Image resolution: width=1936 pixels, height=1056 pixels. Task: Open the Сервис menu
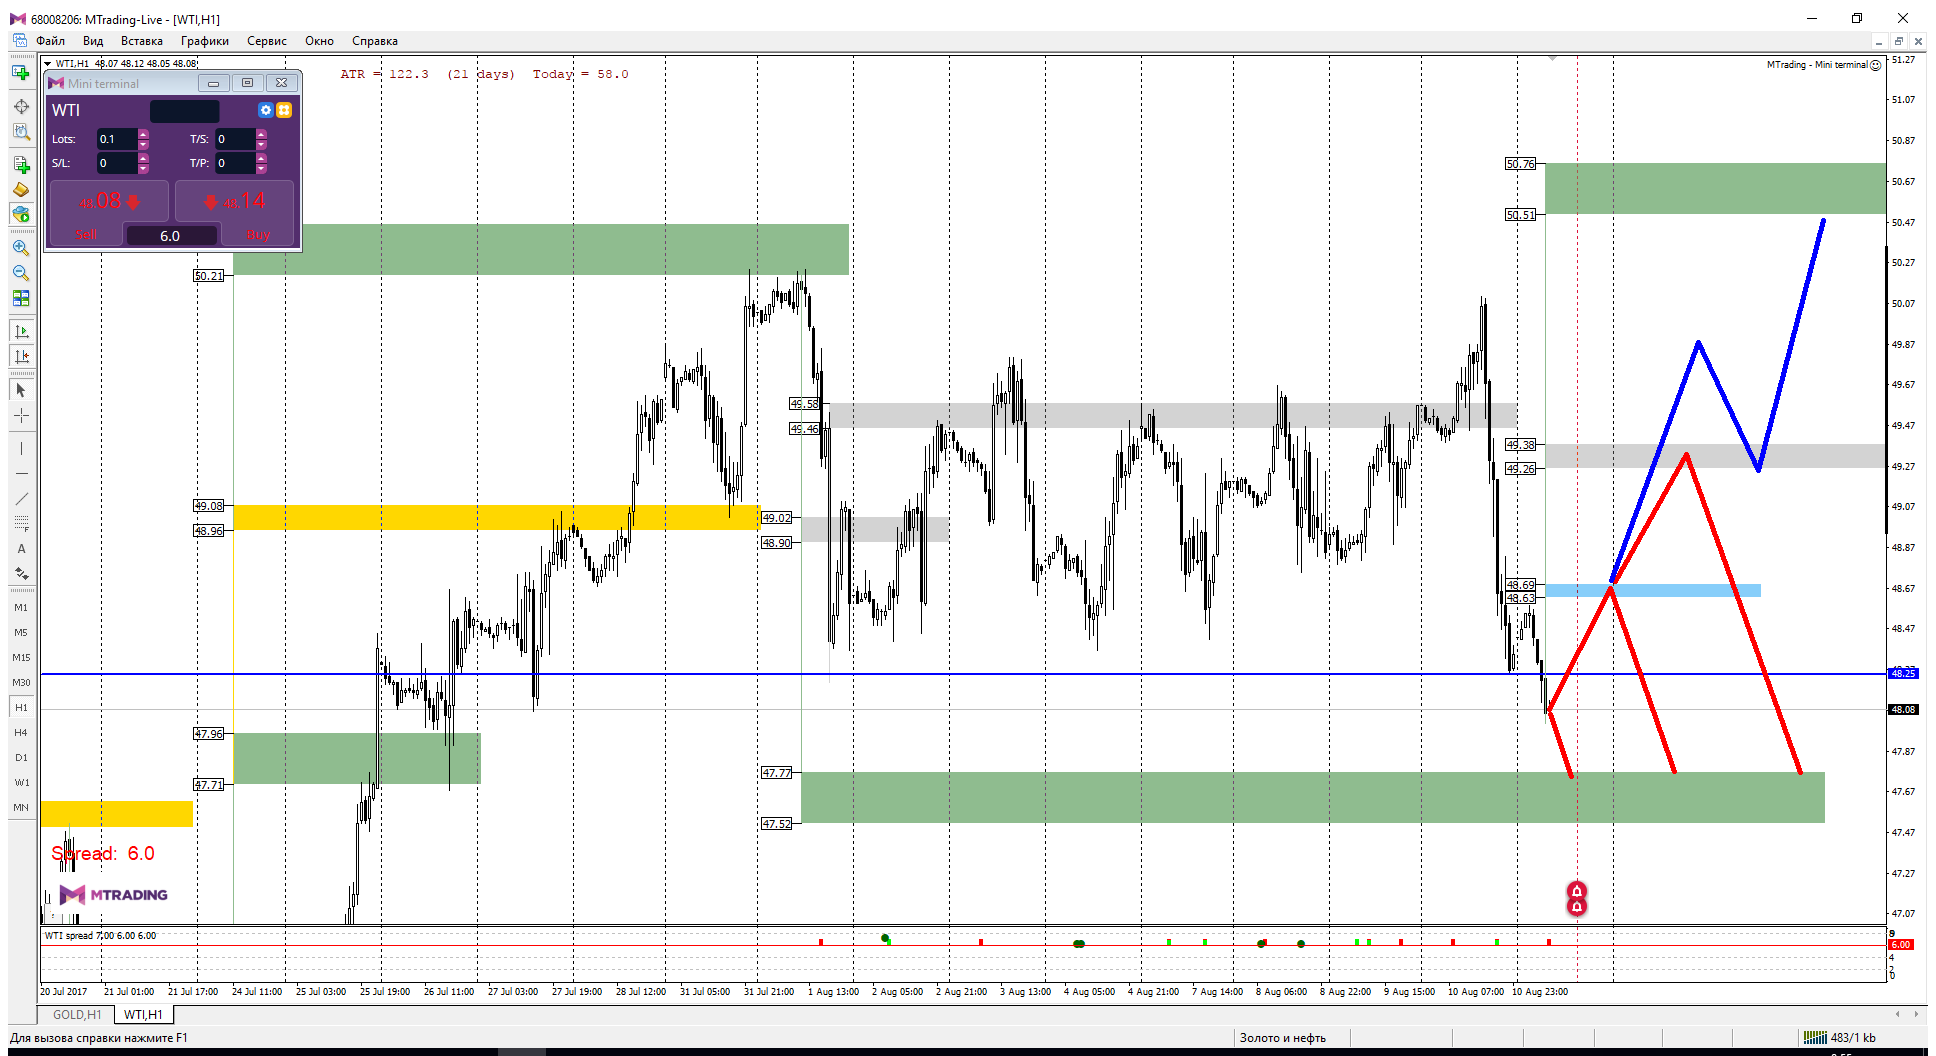[x=267, y=41]
